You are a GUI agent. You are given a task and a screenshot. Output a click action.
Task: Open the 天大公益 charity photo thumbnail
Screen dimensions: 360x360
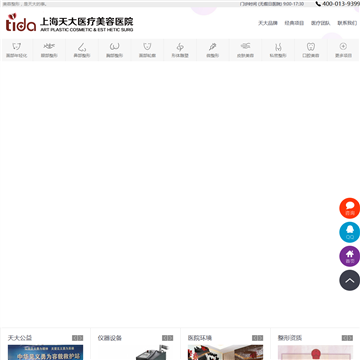45,352
